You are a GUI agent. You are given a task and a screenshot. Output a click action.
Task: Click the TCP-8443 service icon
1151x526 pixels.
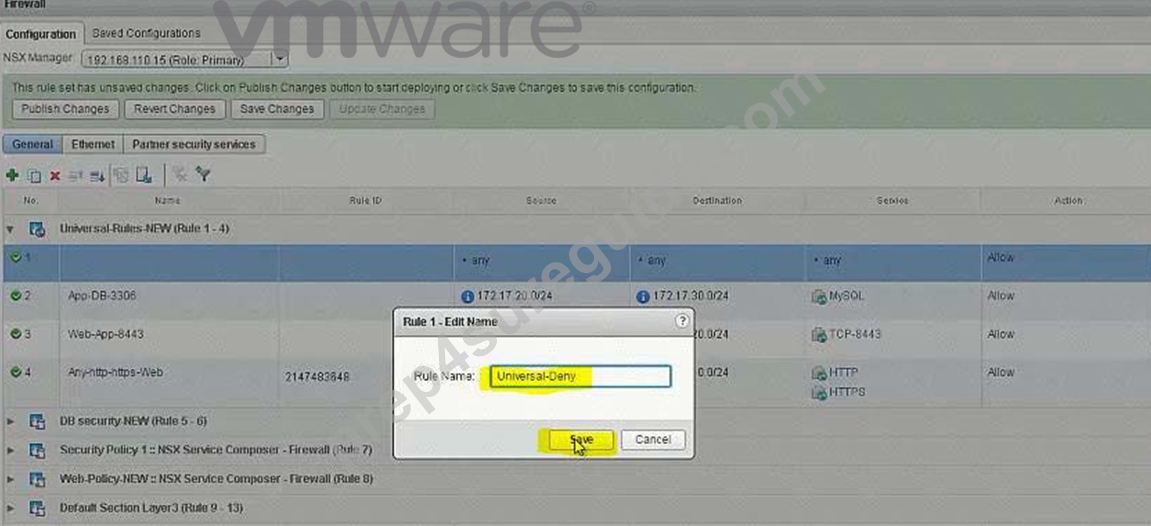click(x=818, y=335)
